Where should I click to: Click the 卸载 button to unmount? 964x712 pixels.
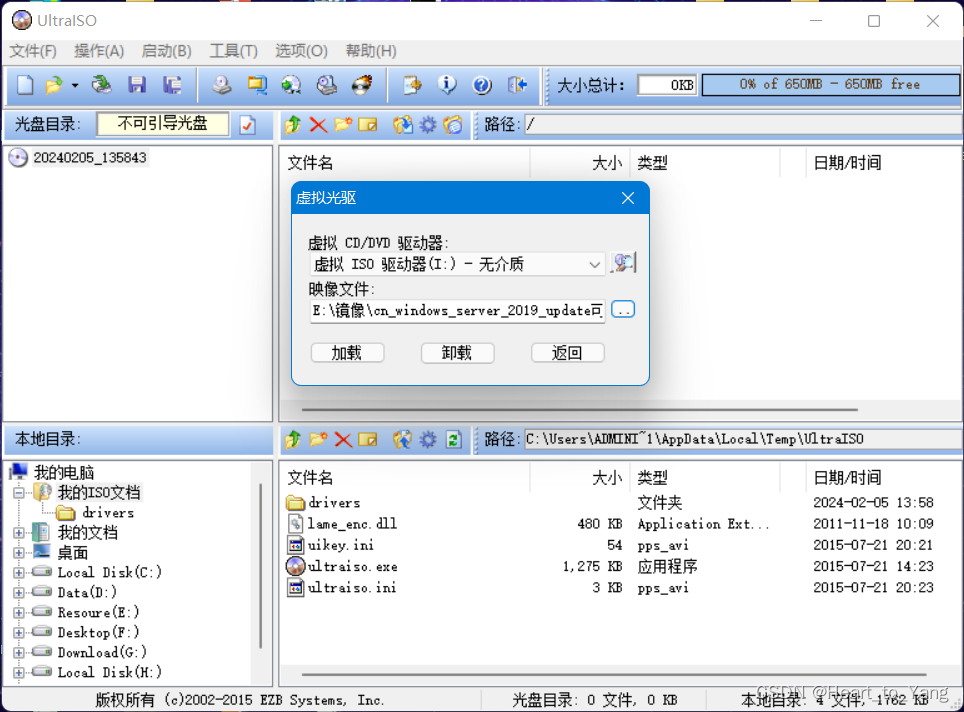(457, 352)
